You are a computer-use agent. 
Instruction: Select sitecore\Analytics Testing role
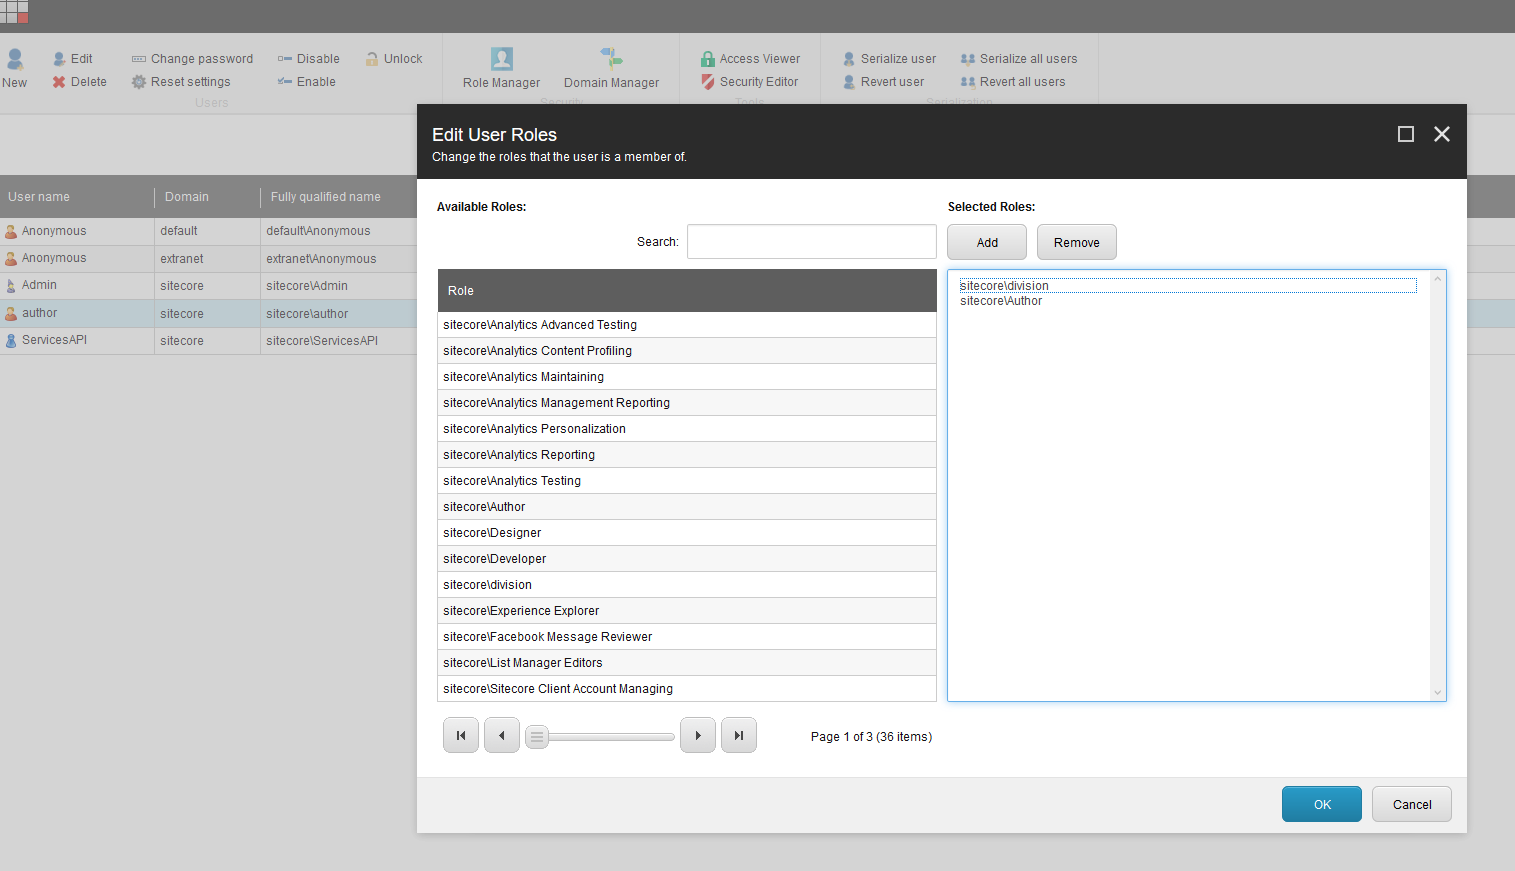tap(687, 481)
